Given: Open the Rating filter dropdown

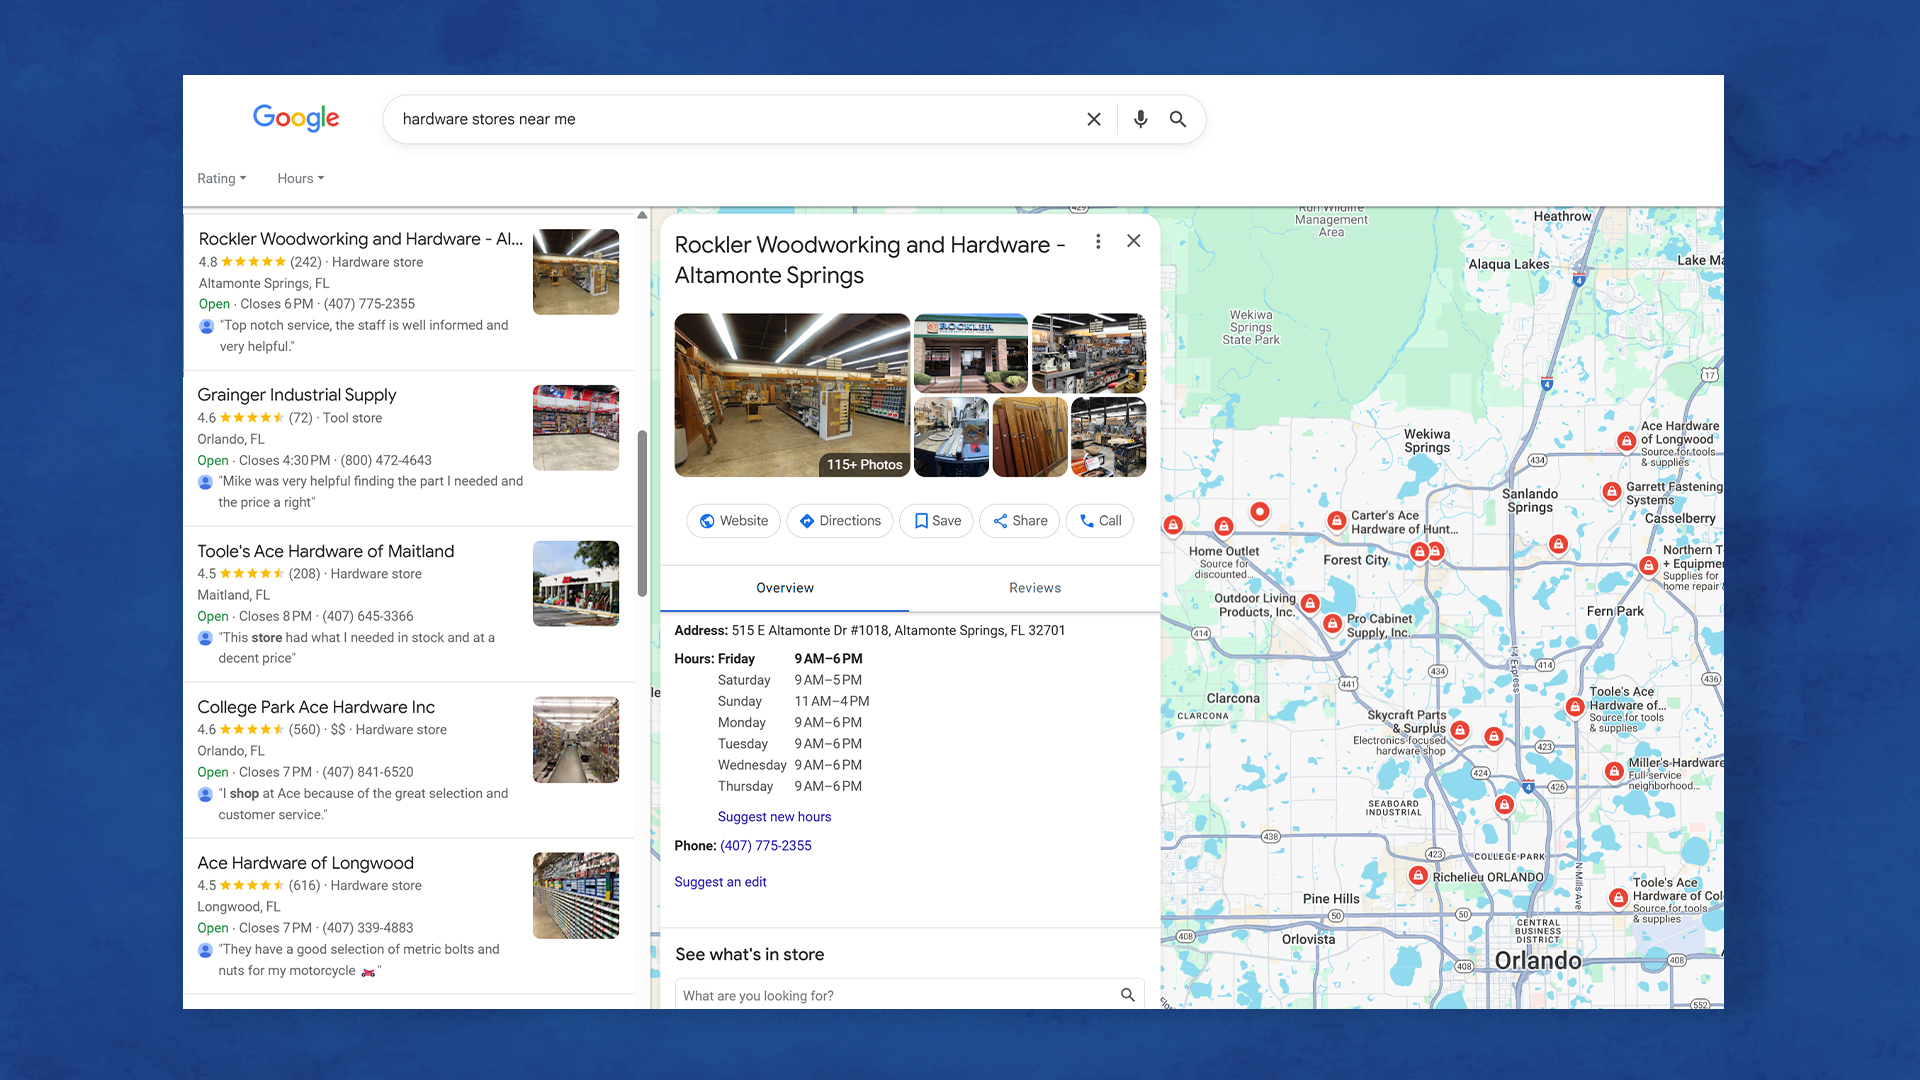Looking at the screenshot, I should coord(221,178).
